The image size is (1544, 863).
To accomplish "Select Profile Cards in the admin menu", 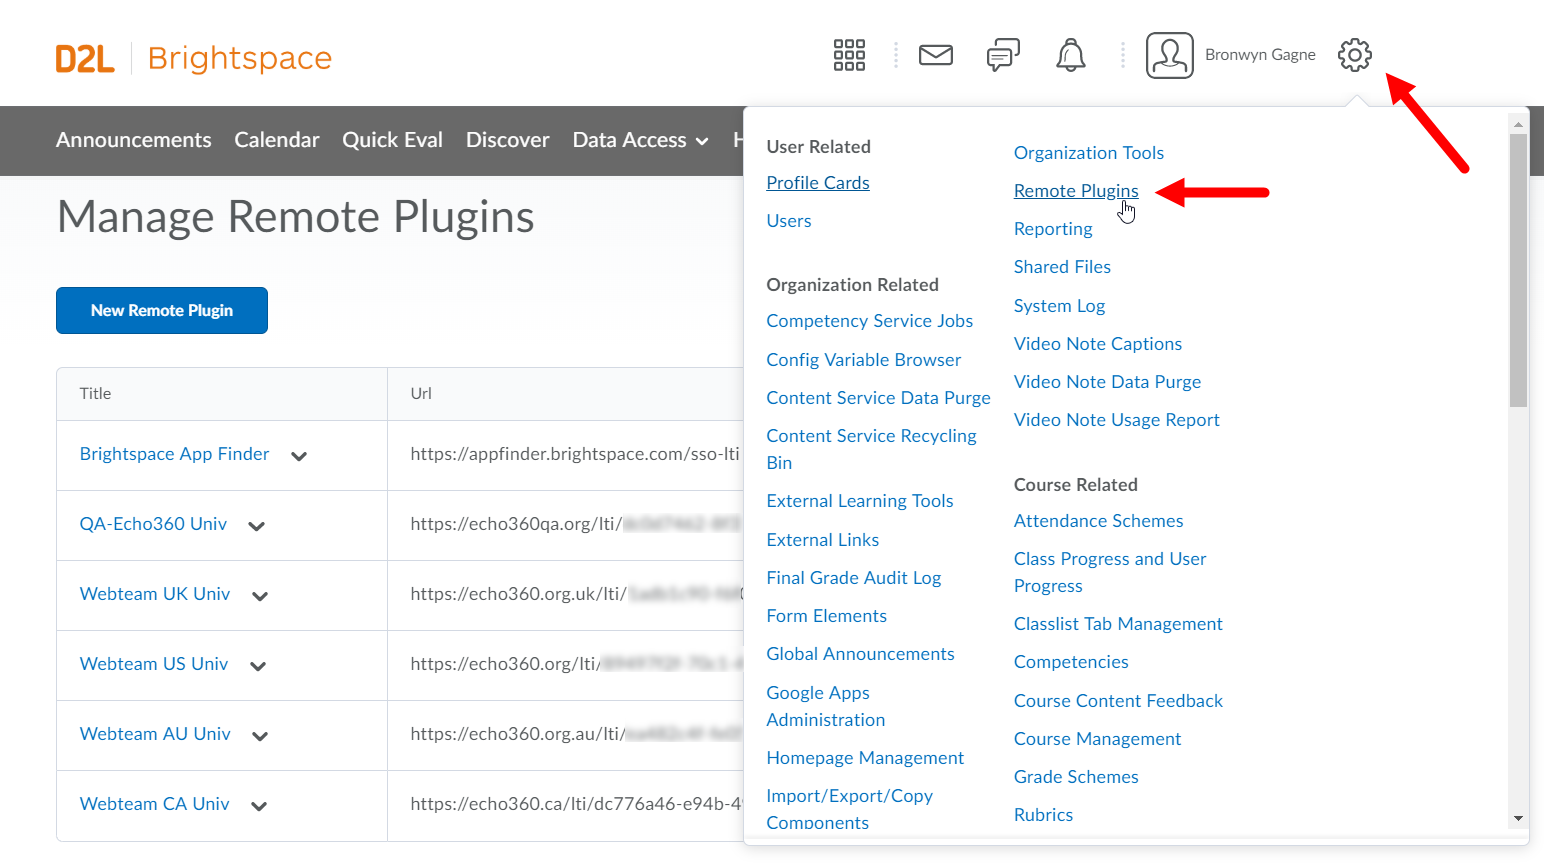I will click(818, 183).
